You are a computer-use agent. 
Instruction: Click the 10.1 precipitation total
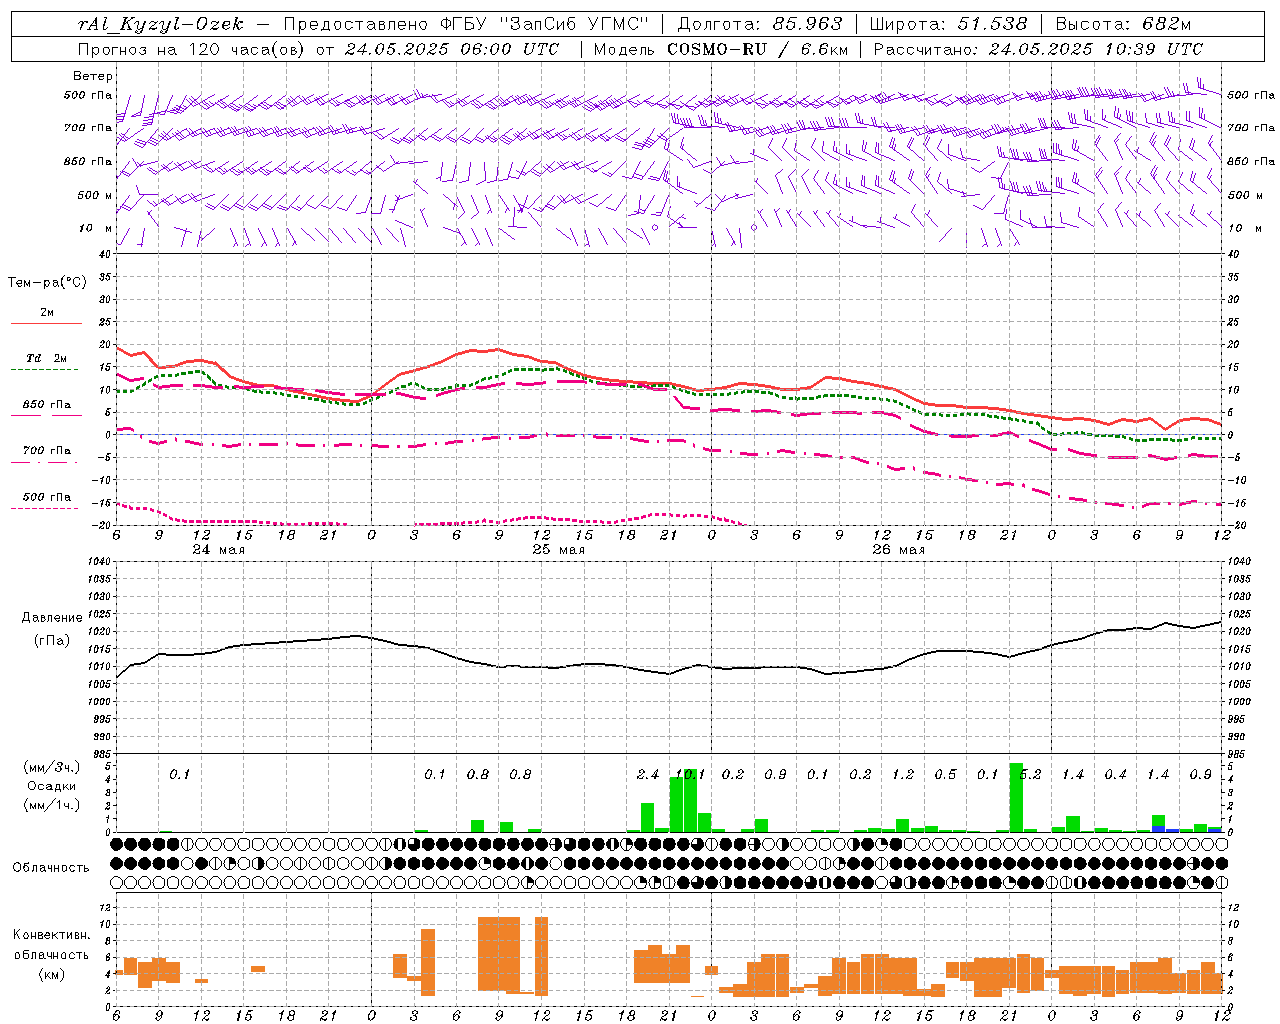tap(691, 775)
